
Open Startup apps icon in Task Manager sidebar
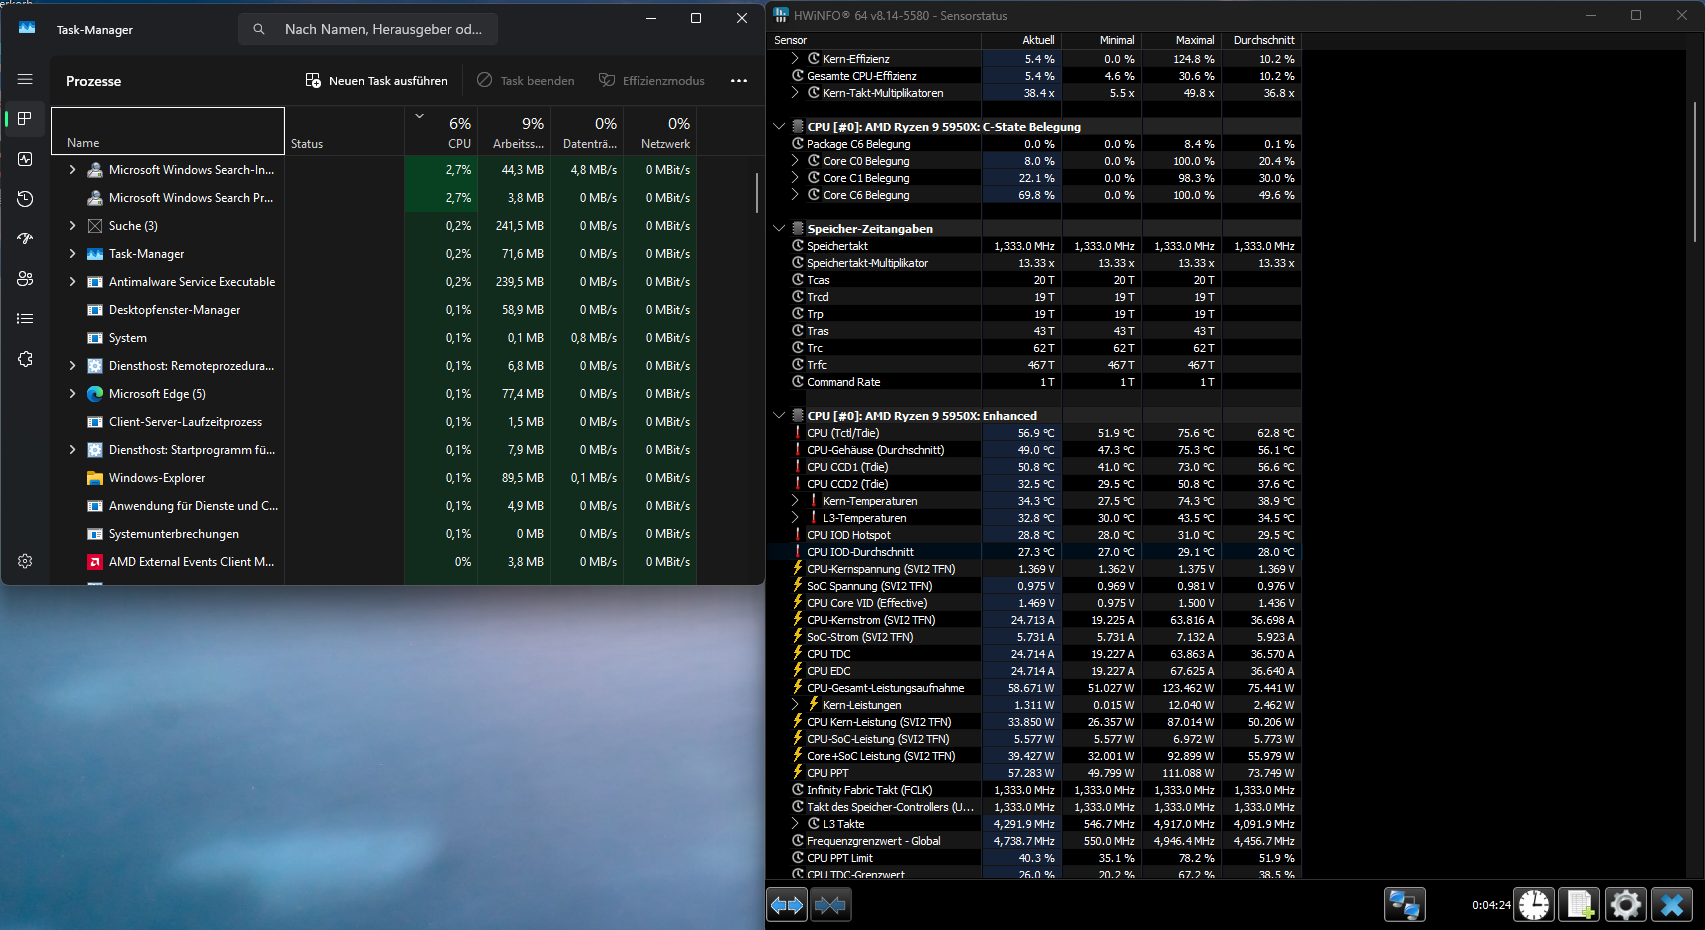click(x=25, y=239)
